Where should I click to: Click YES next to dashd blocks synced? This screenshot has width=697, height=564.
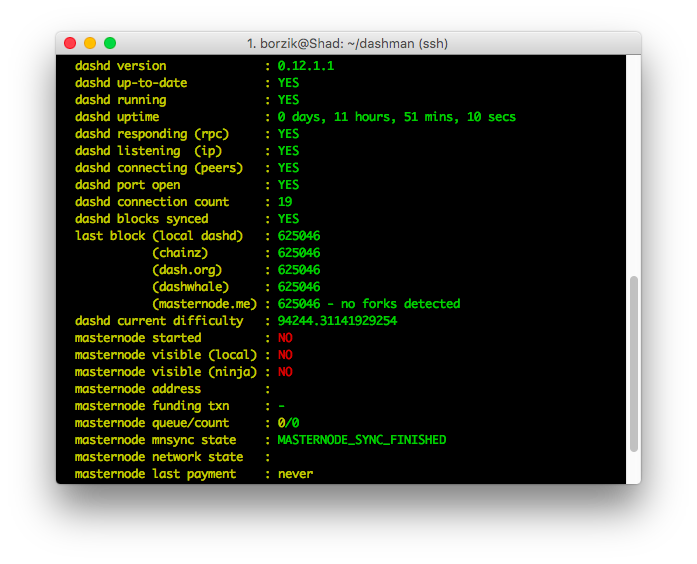(288, 219)
